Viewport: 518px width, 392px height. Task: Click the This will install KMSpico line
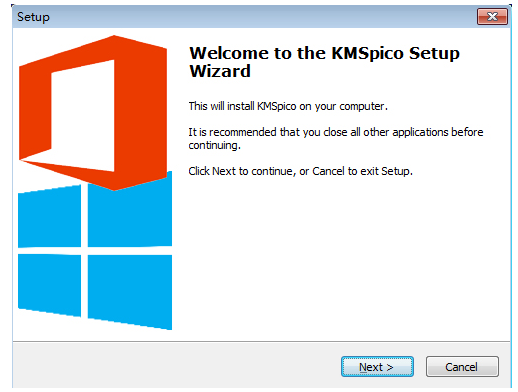click(x=288, y=106)
